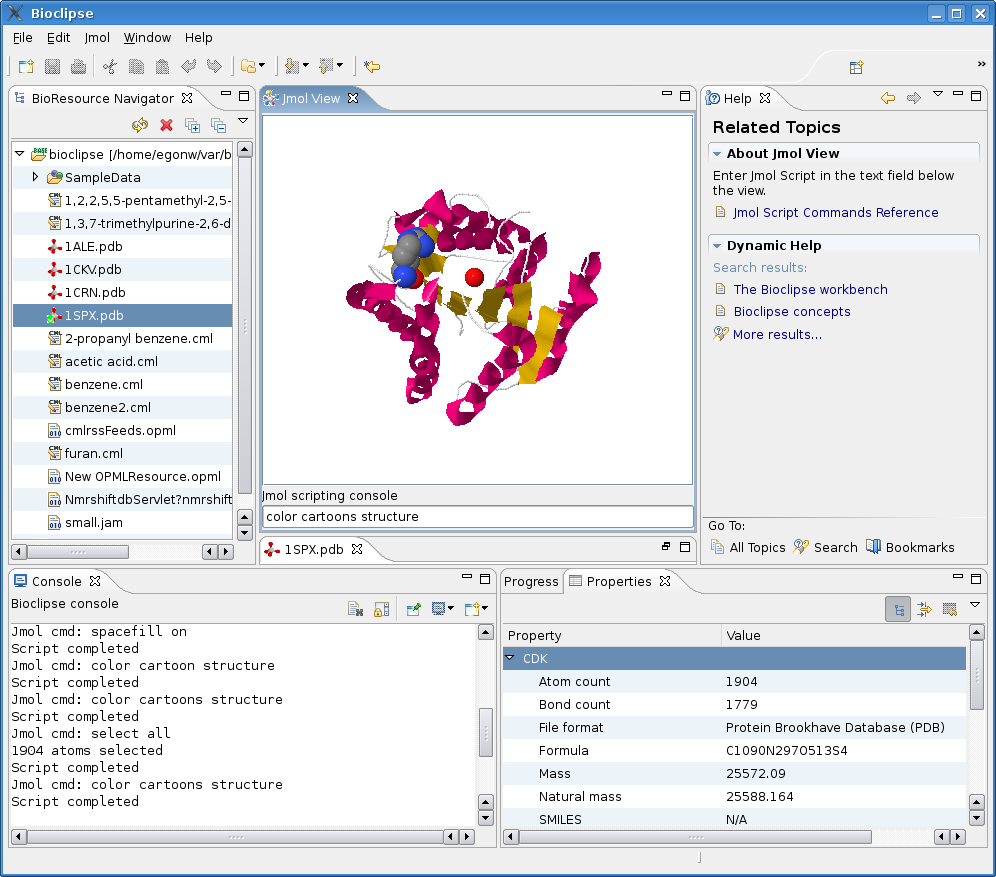Collapse the About Jmol View section
996x877 pixels.
pyautogui.click(x=717, y=154)
